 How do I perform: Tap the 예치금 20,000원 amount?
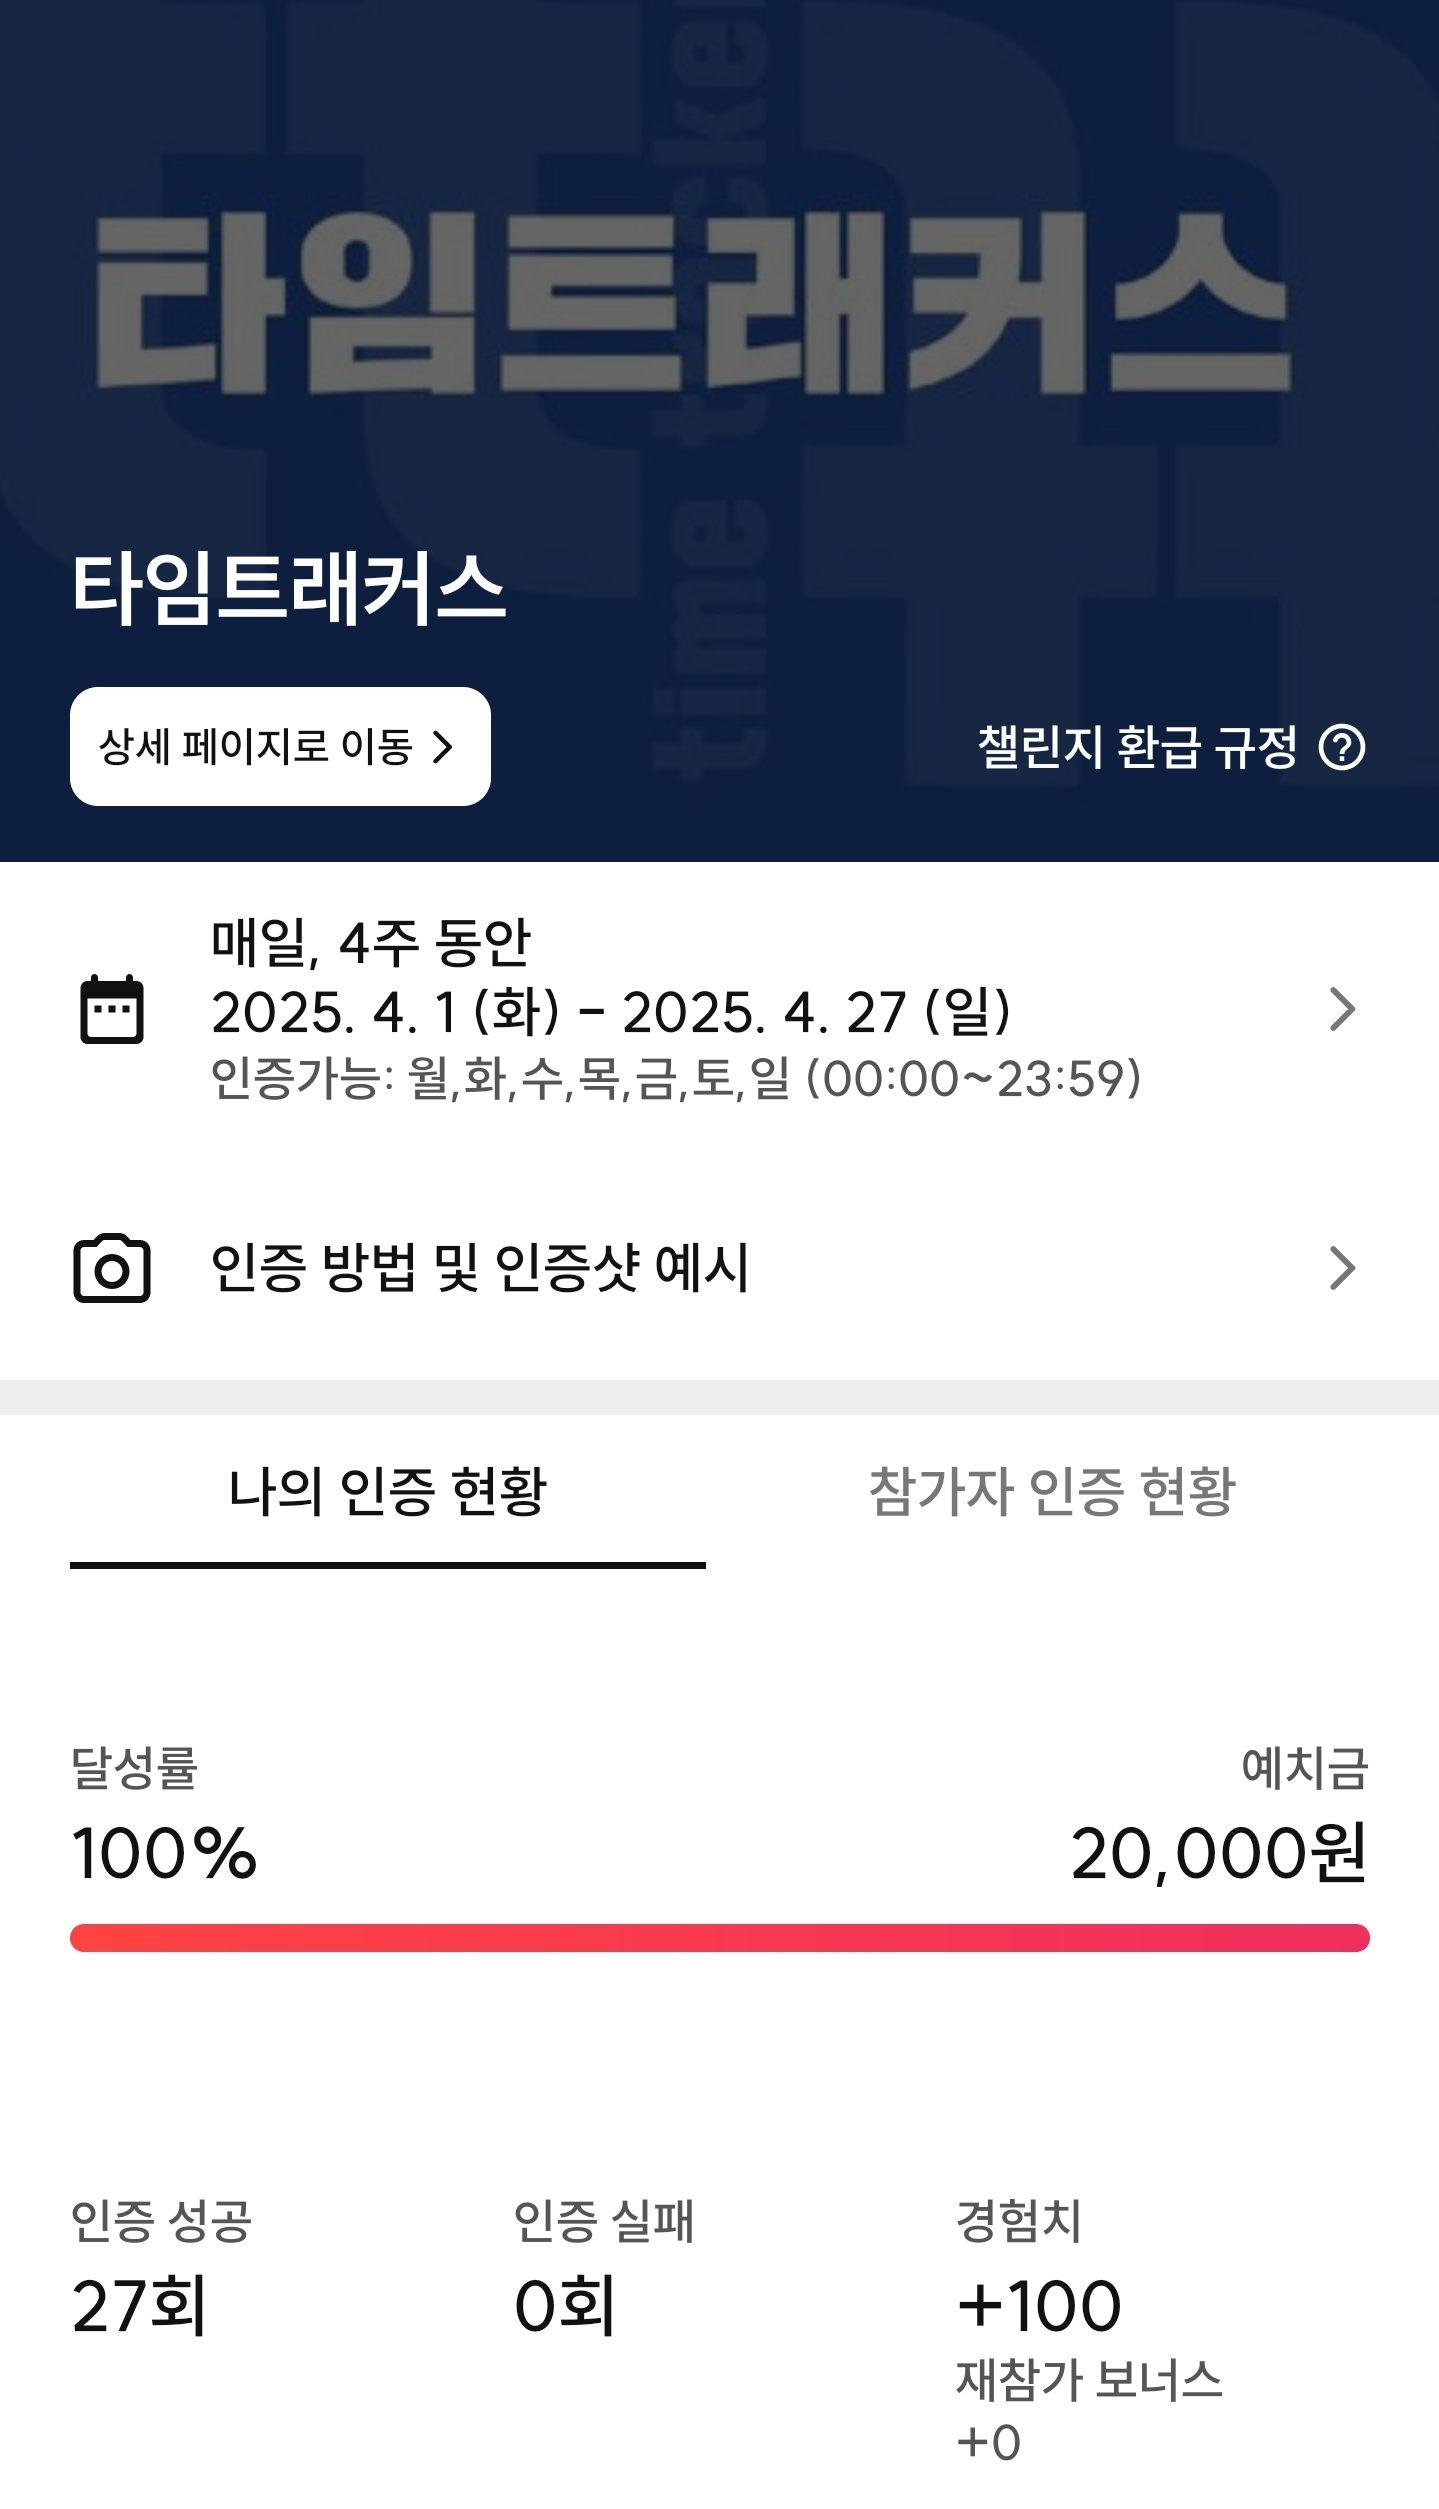coord(1219,1854)
